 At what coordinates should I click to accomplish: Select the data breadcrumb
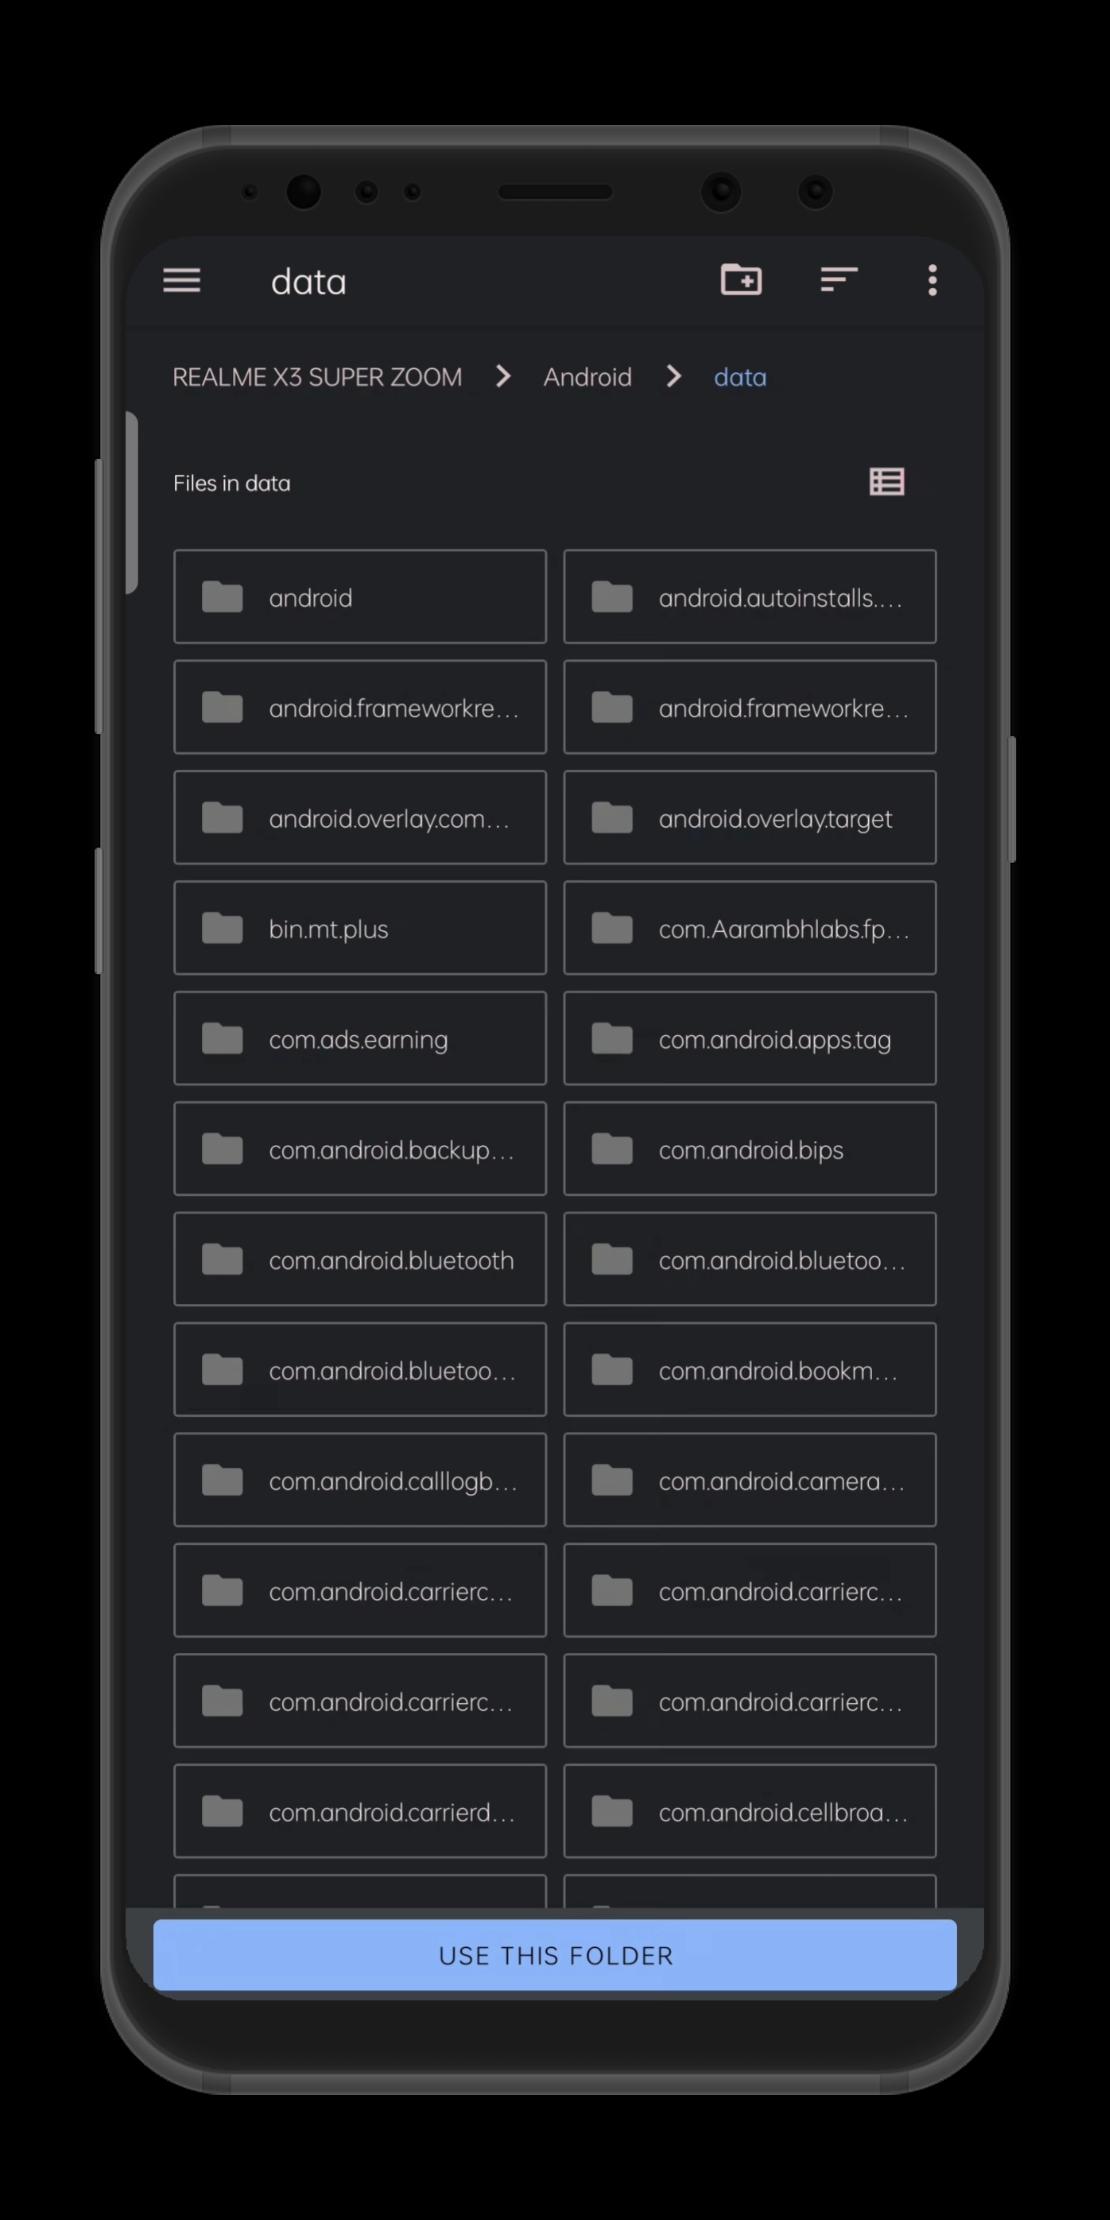pyautogui.click(x=740, y=377)
